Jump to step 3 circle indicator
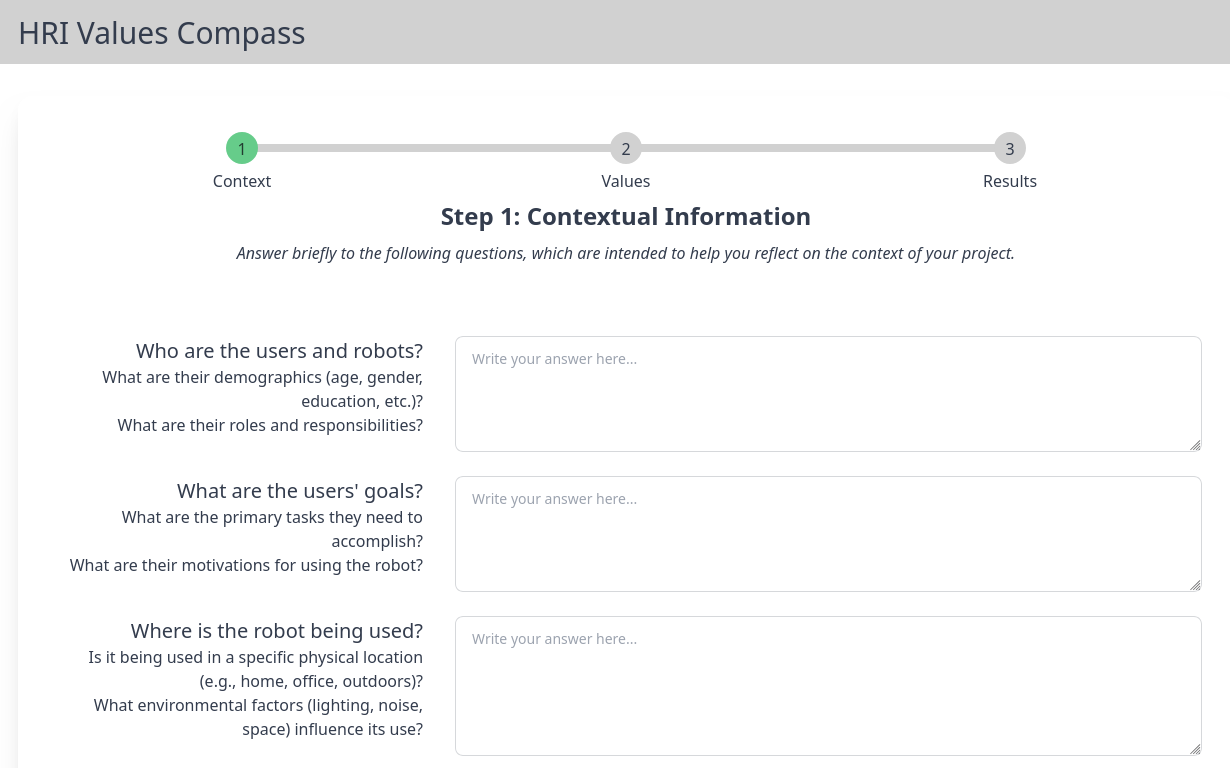 pyautogui.click(x=1010, y=149)
